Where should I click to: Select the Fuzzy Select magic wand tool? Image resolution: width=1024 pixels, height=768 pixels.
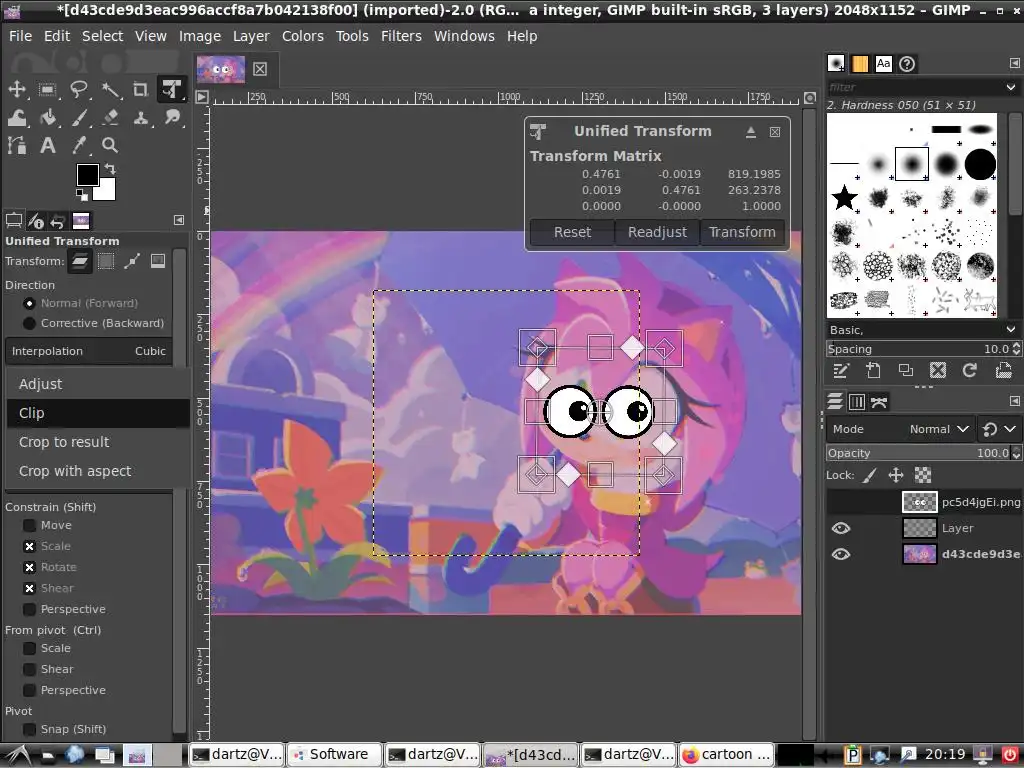[x=110, y=89]
